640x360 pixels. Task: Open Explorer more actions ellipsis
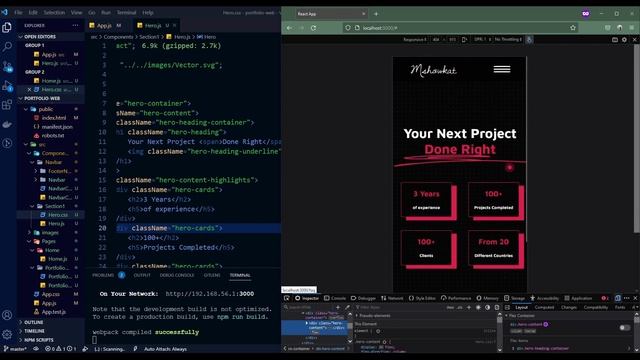point(75,25)
